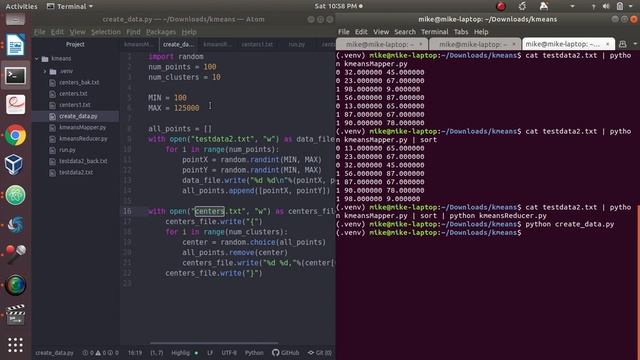
Task: Open the LF line ending selector
Action: (210, 353)
